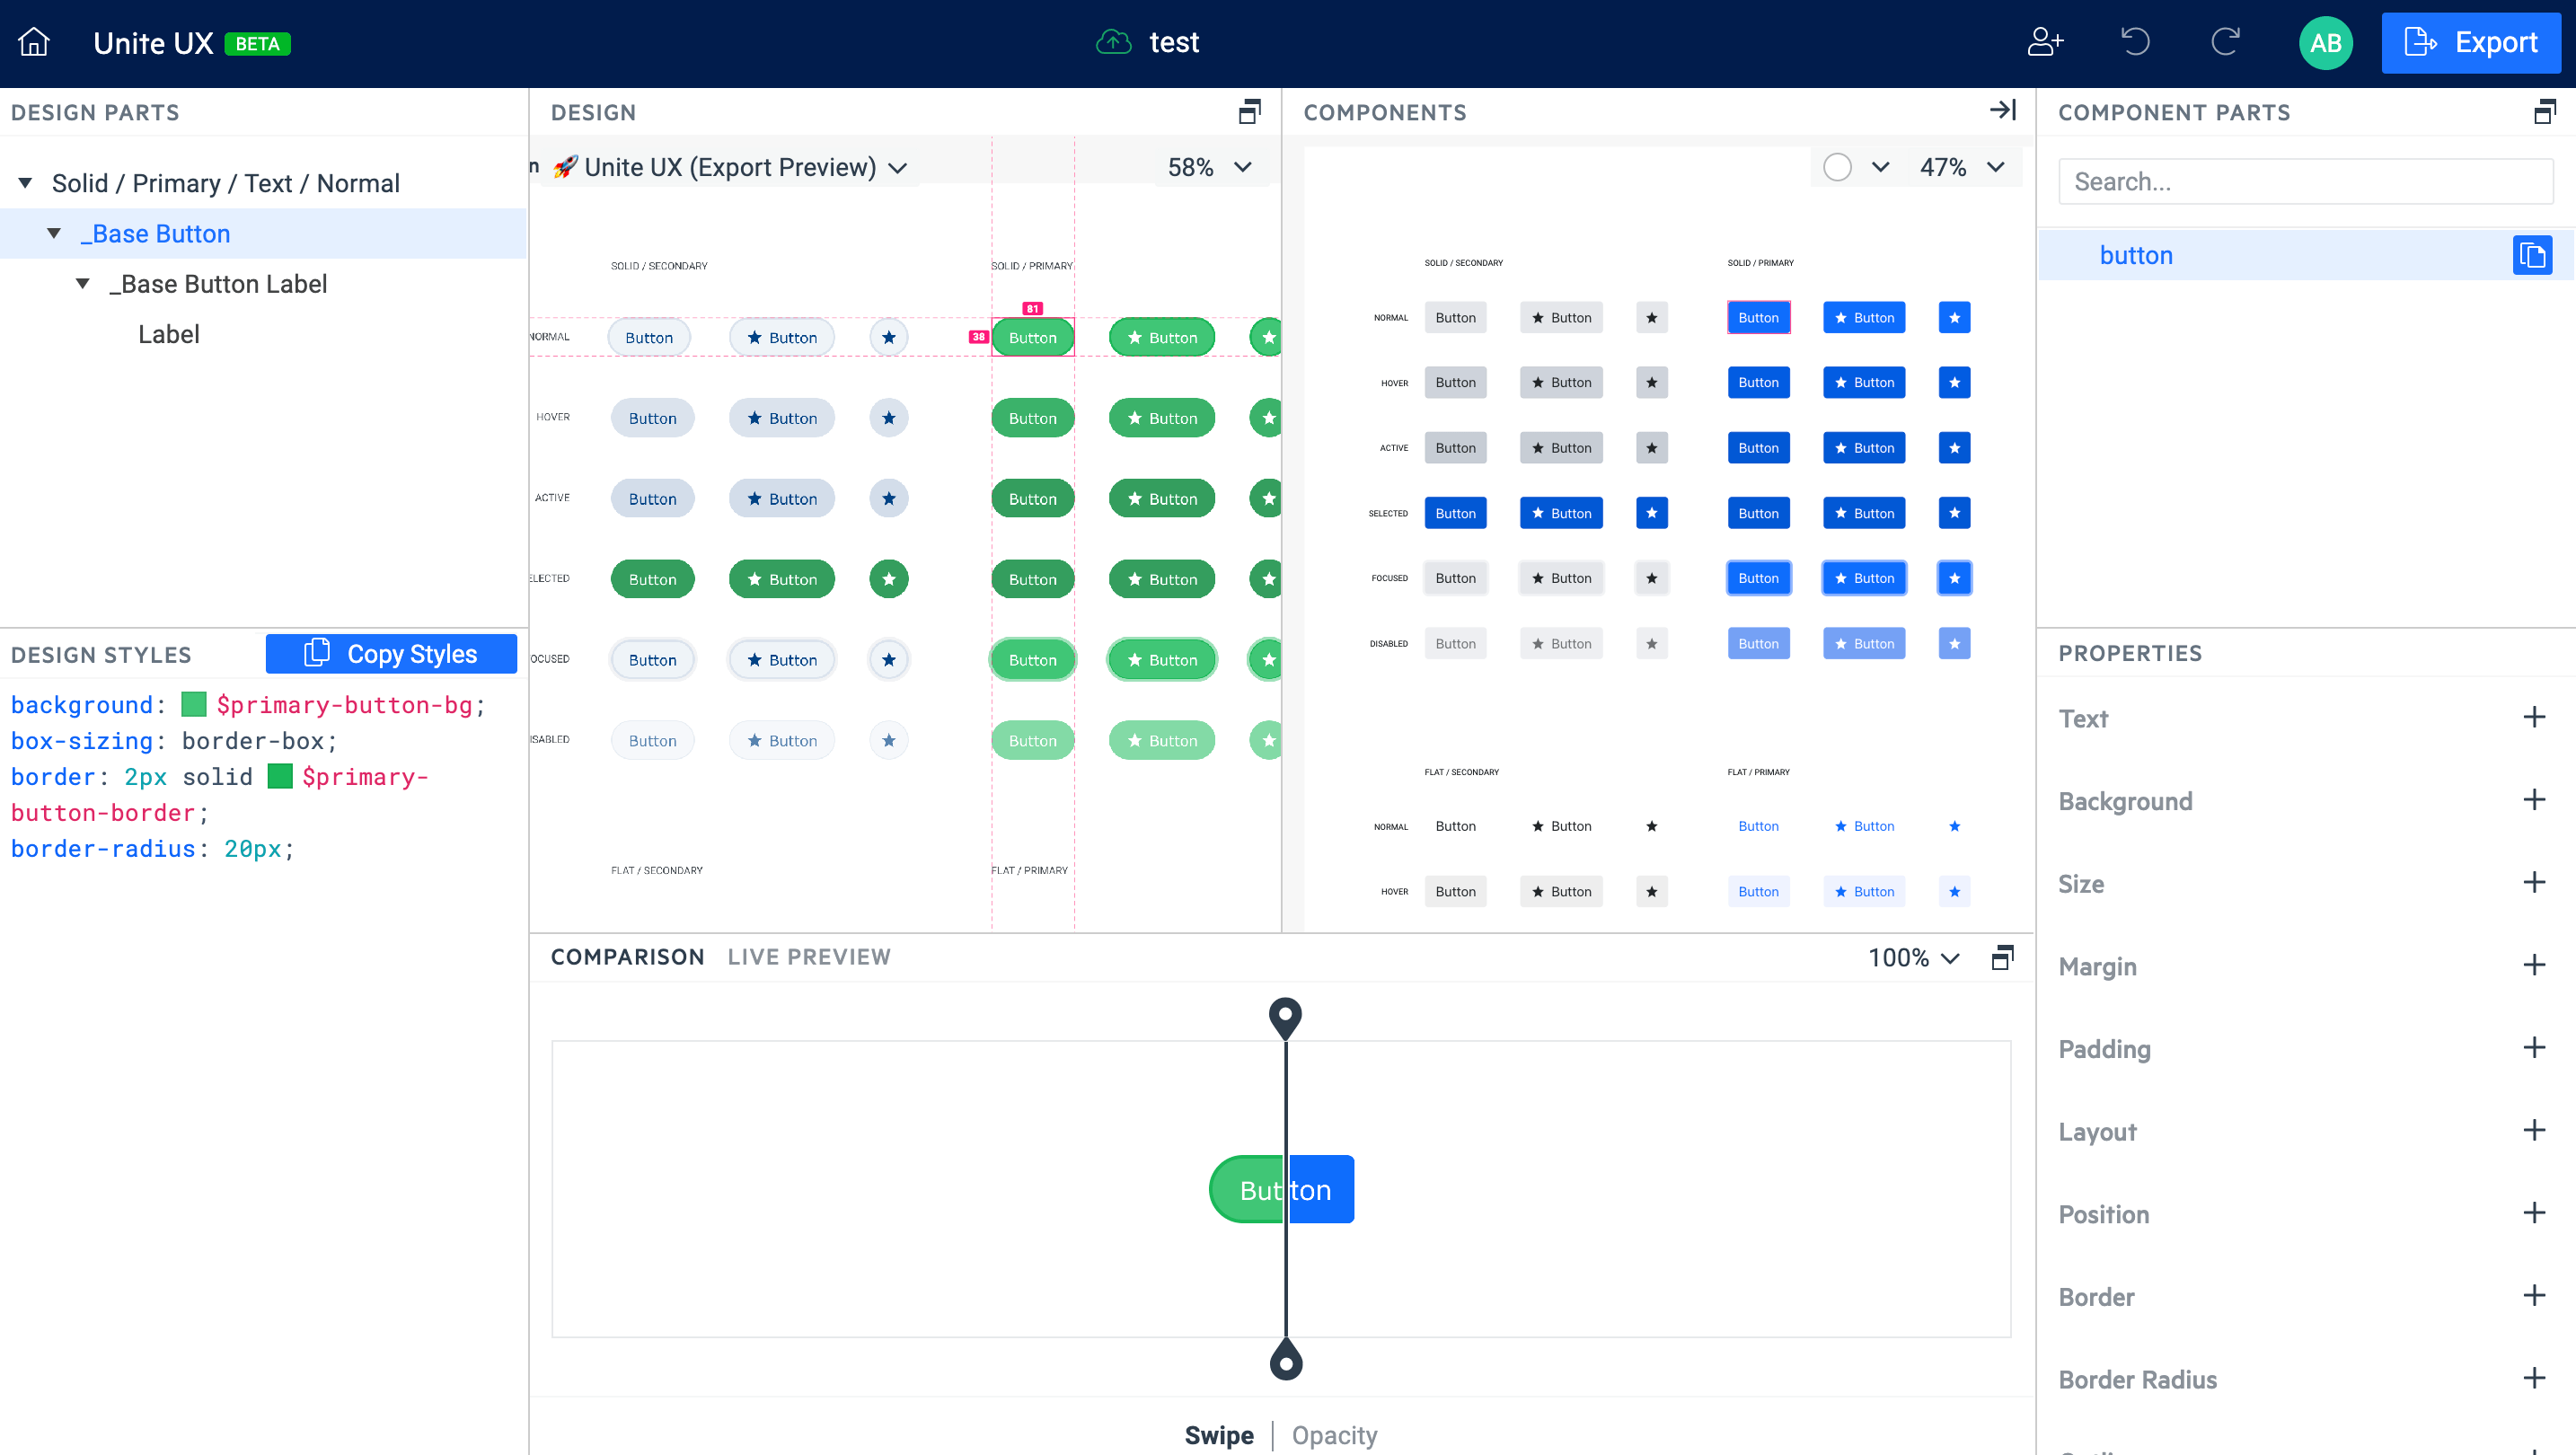
Task: Click the Unite UX logo title
Action: point(153,43)
